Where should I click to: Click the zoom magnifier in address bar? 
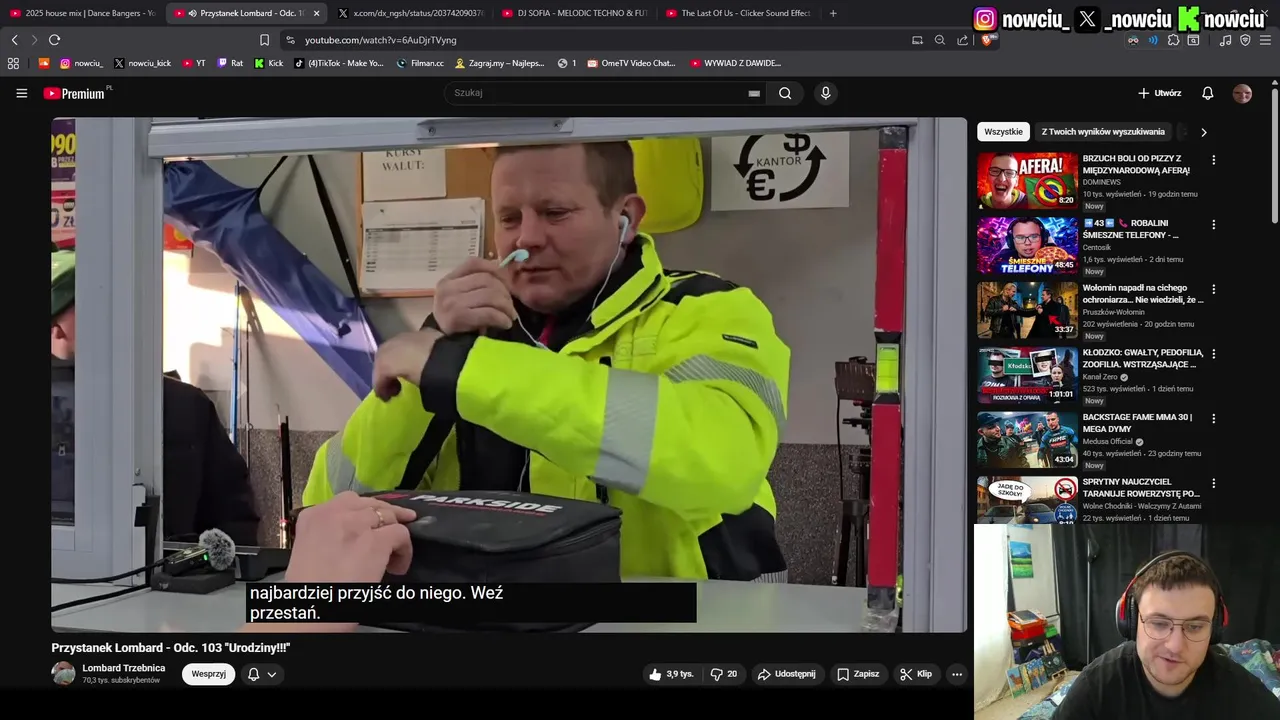[x=939, y=40]
